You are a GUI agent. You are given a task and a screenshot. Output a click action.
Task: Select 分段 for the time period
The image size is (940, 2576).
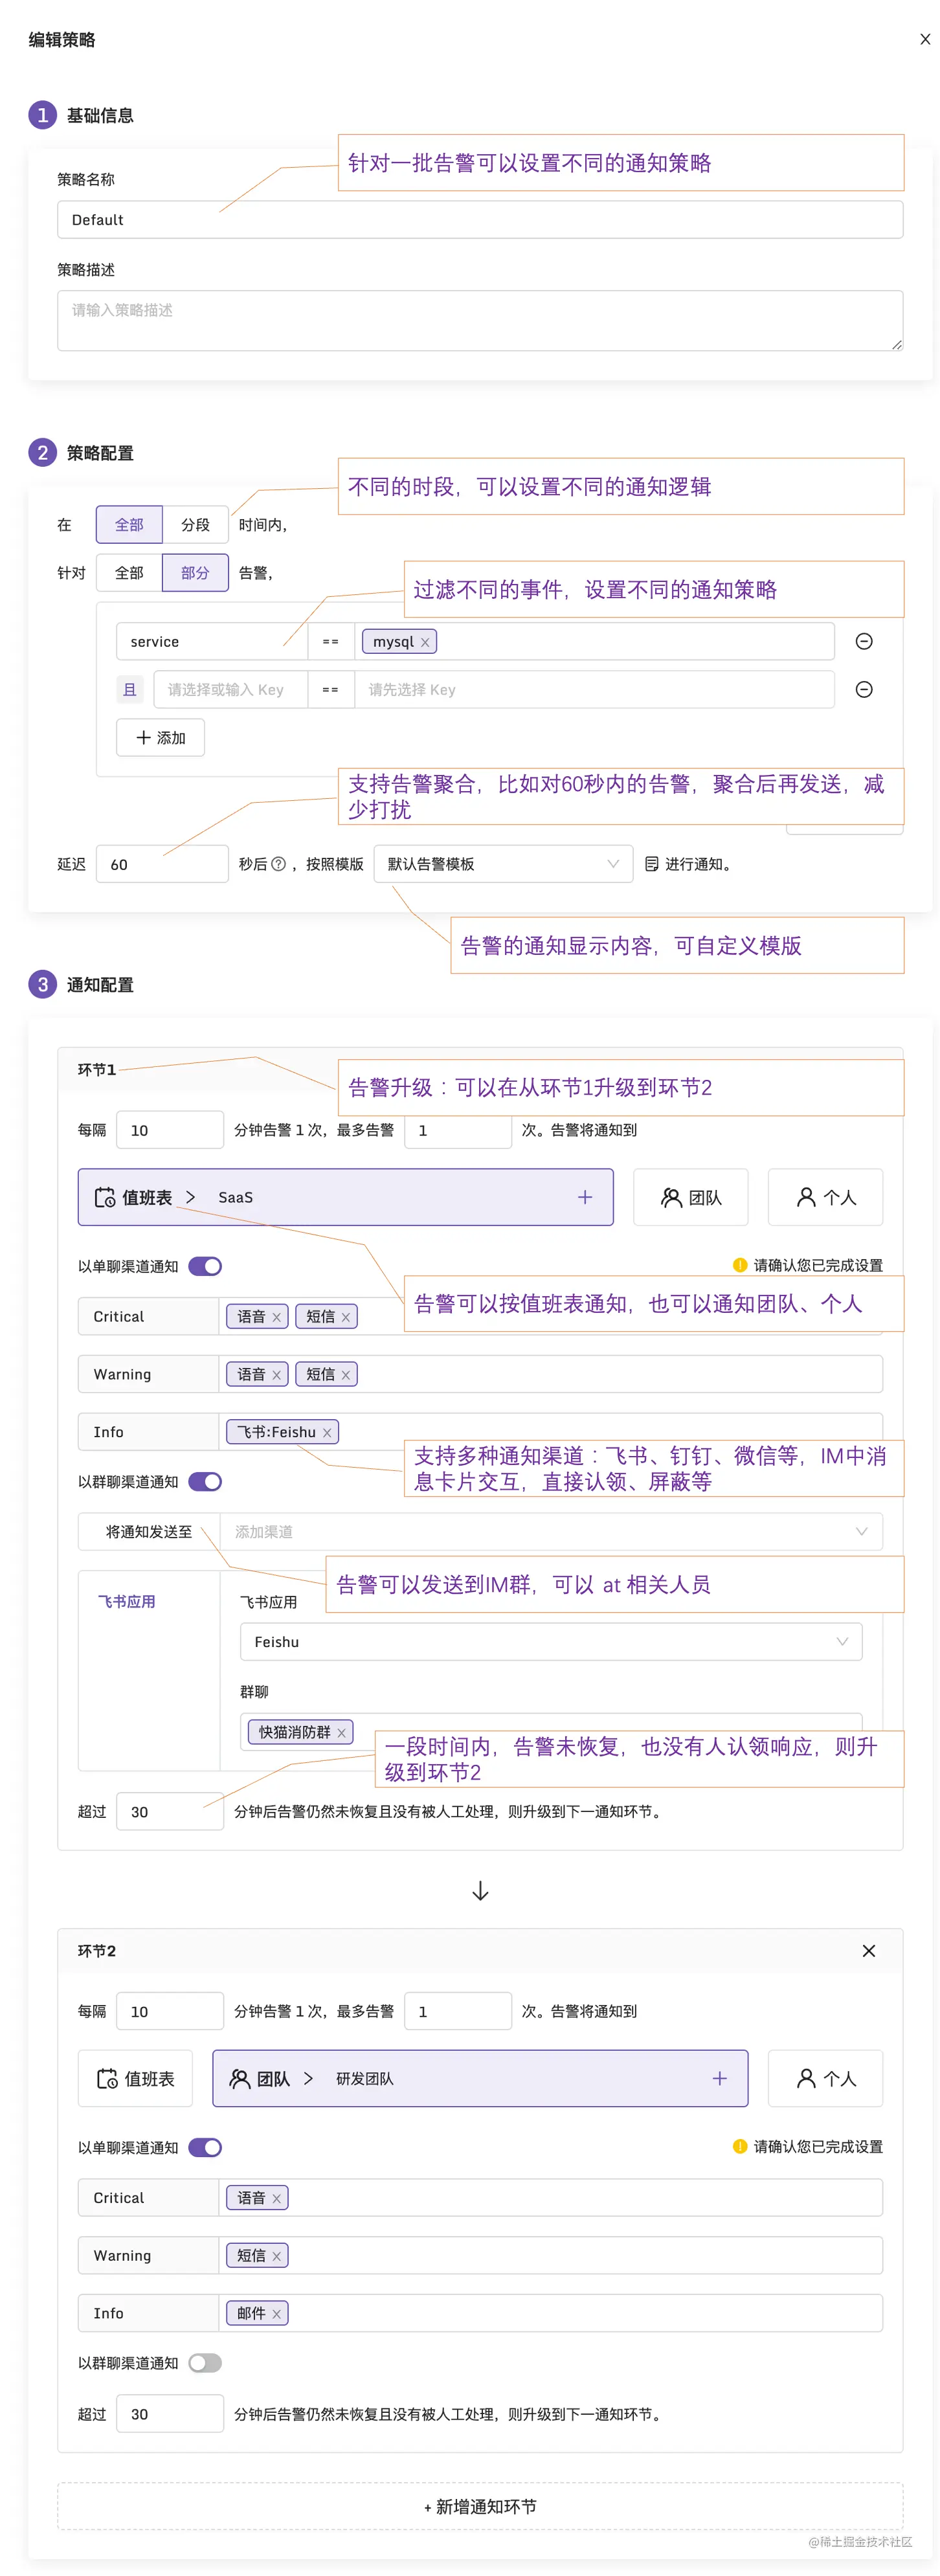click(195, 524)
